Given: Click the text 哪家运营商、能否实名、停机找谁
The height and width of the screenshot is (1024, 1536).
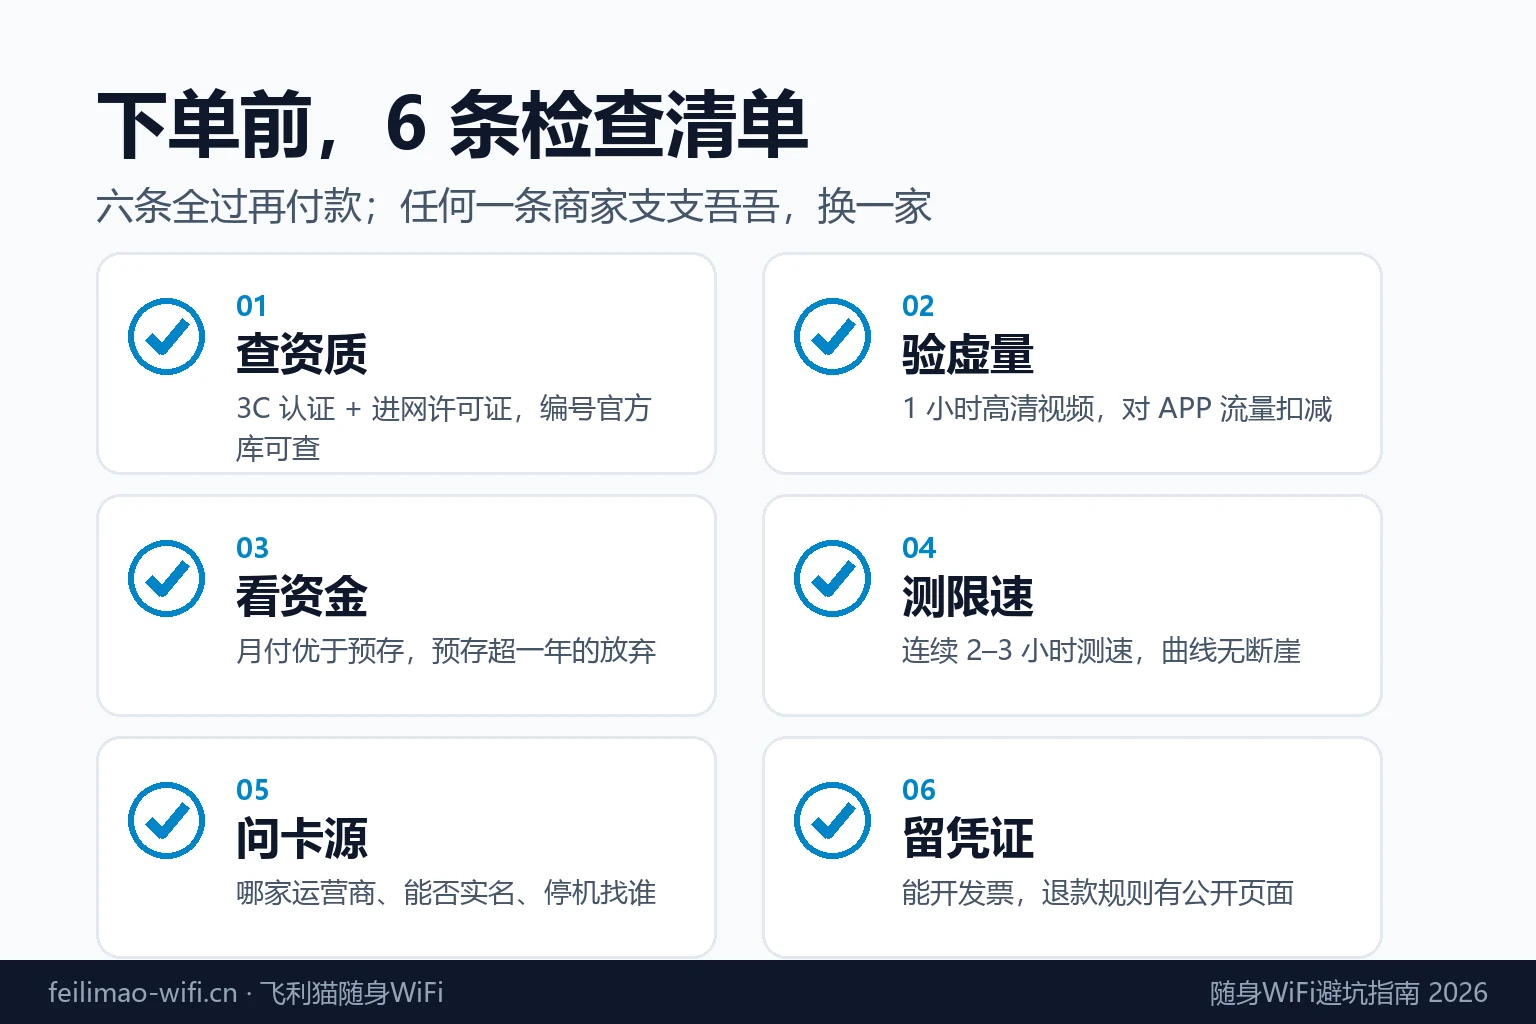Looking at the screenshot, I should coord(446,893).
